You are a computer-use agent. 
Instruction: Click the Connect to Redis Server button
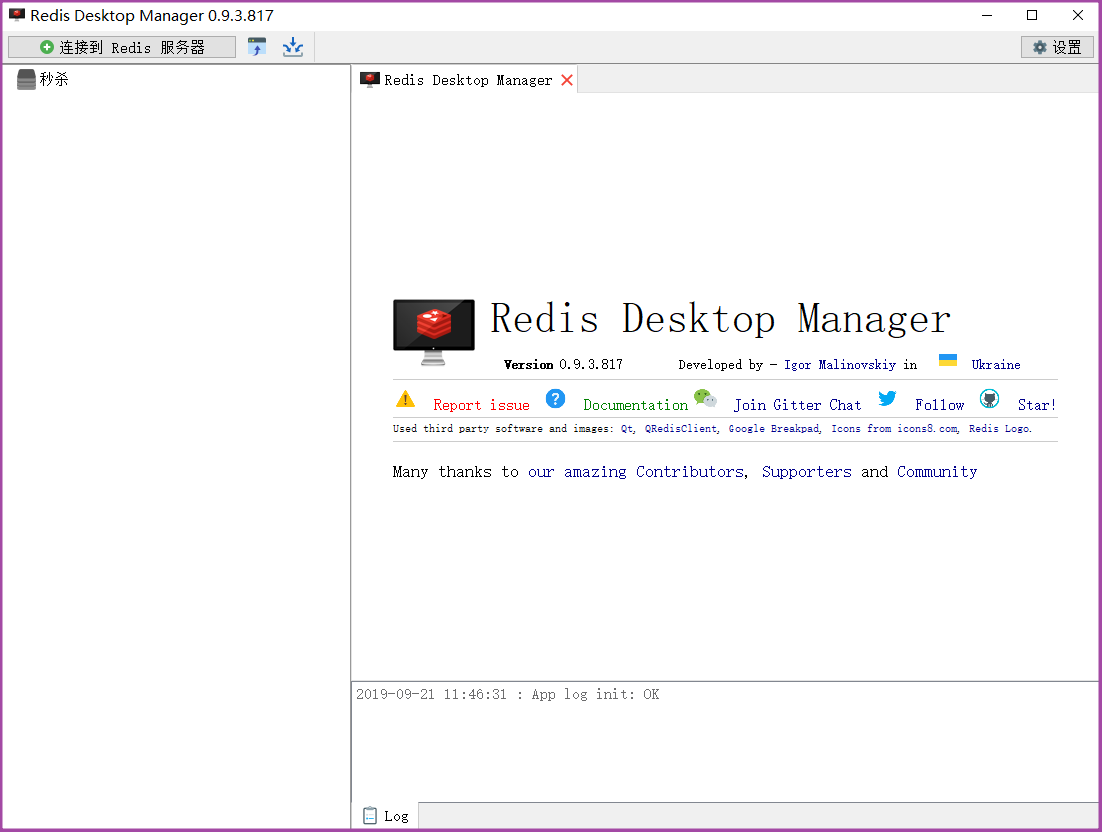coord(122,47)
